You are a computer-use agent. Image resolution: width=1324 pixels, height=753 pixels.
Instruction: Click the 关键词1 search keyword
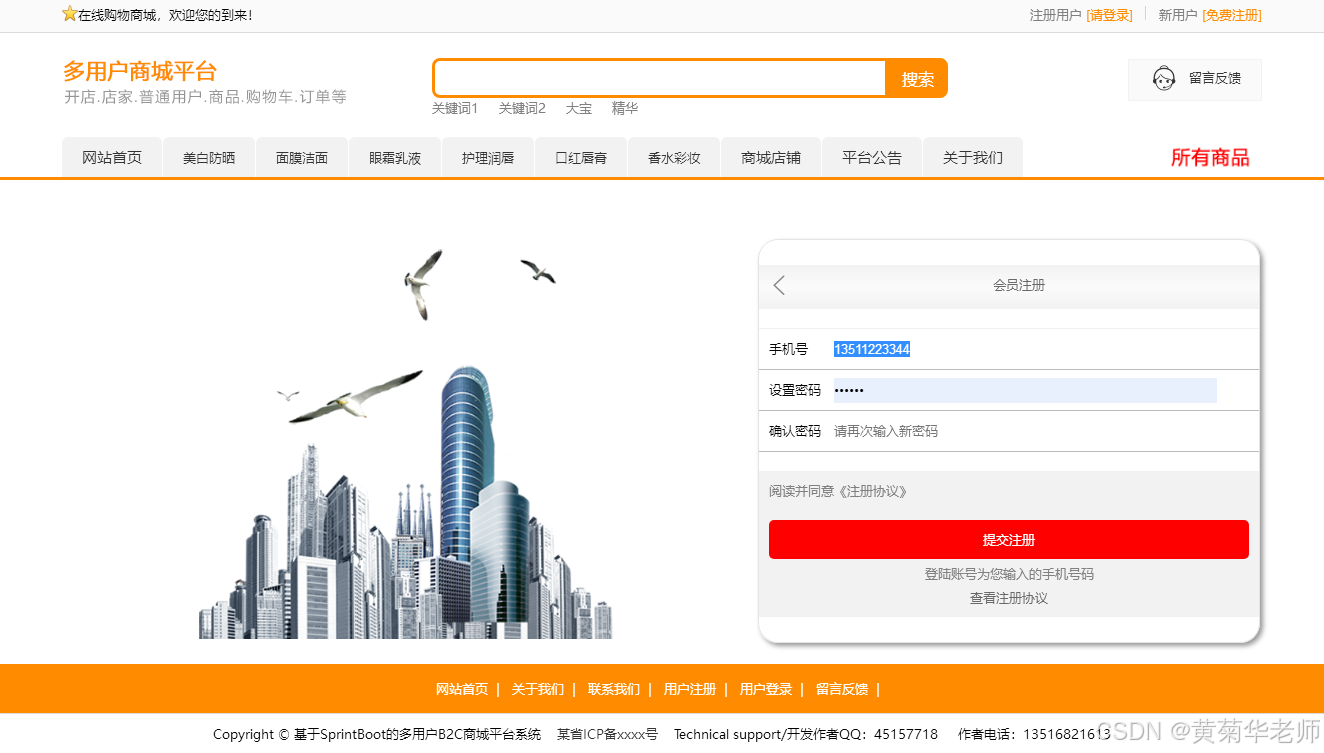(x=455, y=108)
